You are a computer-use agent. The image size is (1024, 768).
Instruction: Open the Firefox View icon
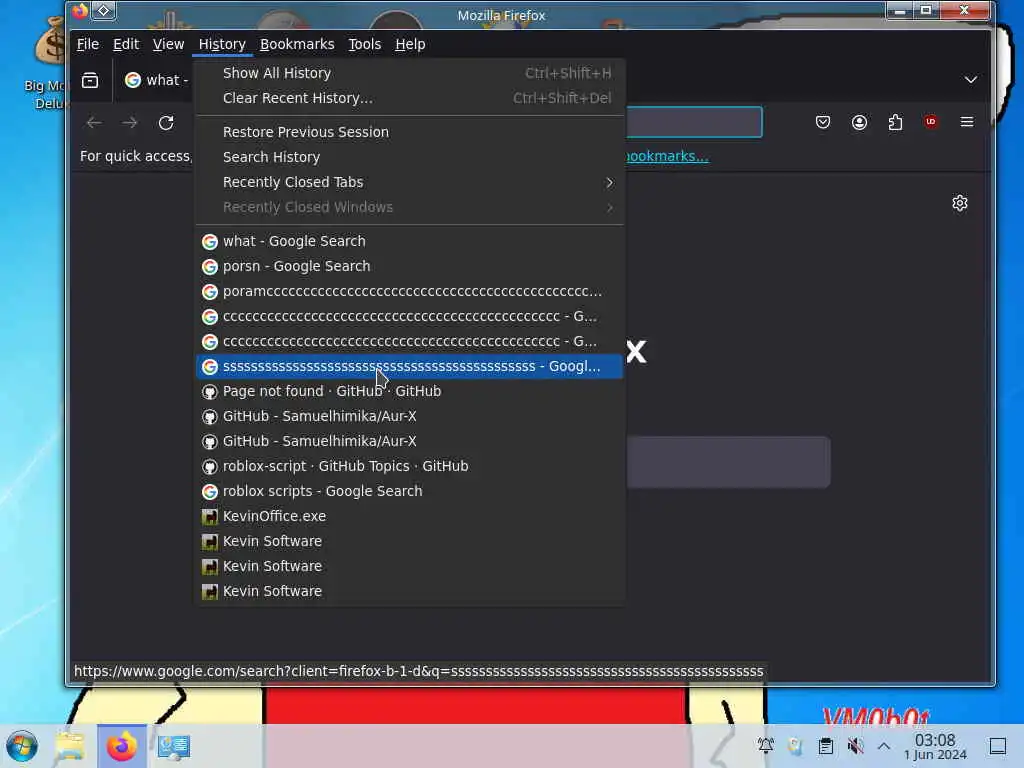[90, 80]
